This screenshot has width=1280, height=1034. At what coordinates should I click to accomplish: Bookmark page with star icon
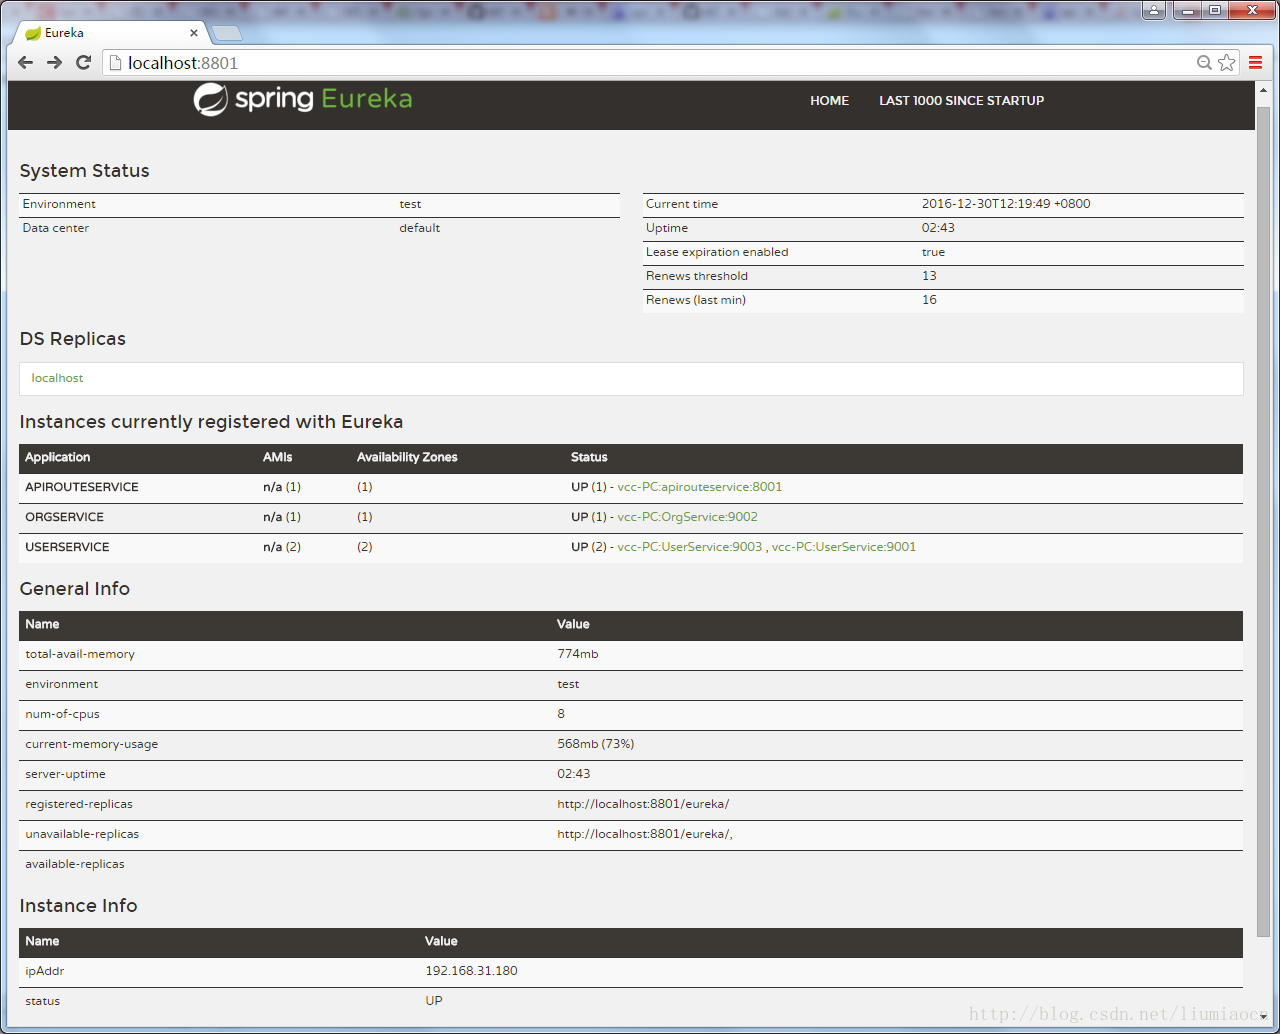pyautogui.click(x=1227, y=63)
